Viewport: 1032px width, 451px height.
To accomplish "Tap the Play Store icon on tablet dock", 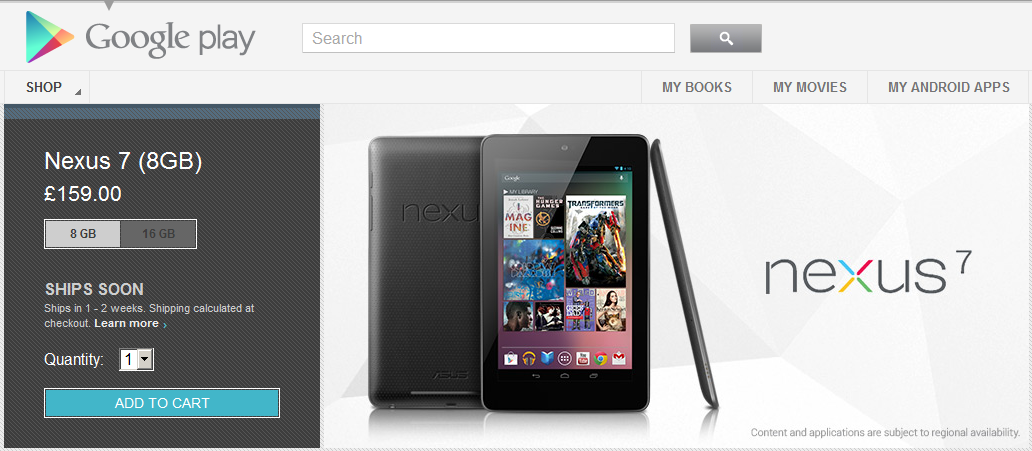I will click(511, 358).
